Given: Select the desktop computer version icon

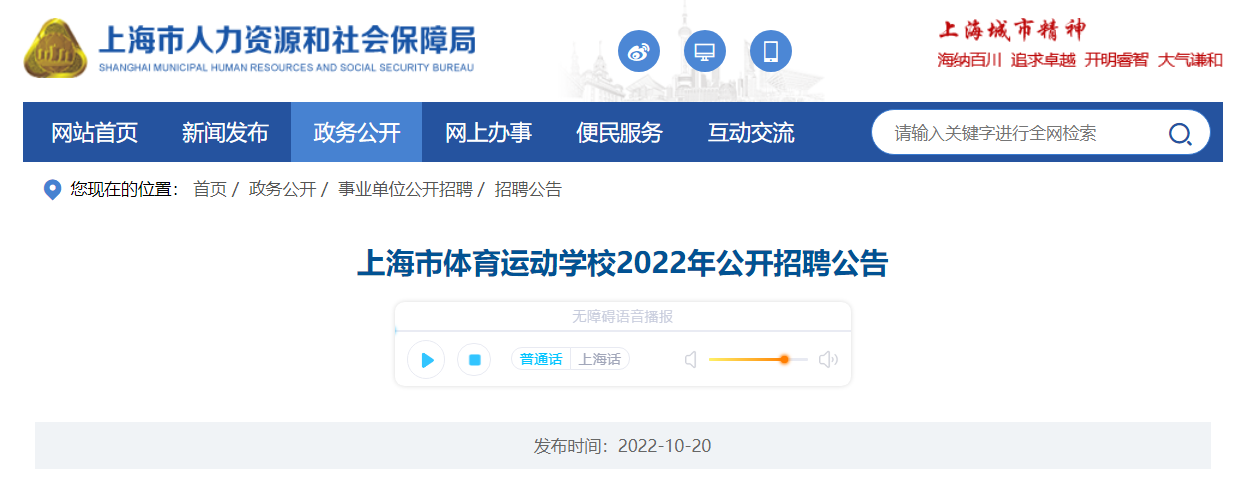Looking at the screenshot, I should coord(705,51).
